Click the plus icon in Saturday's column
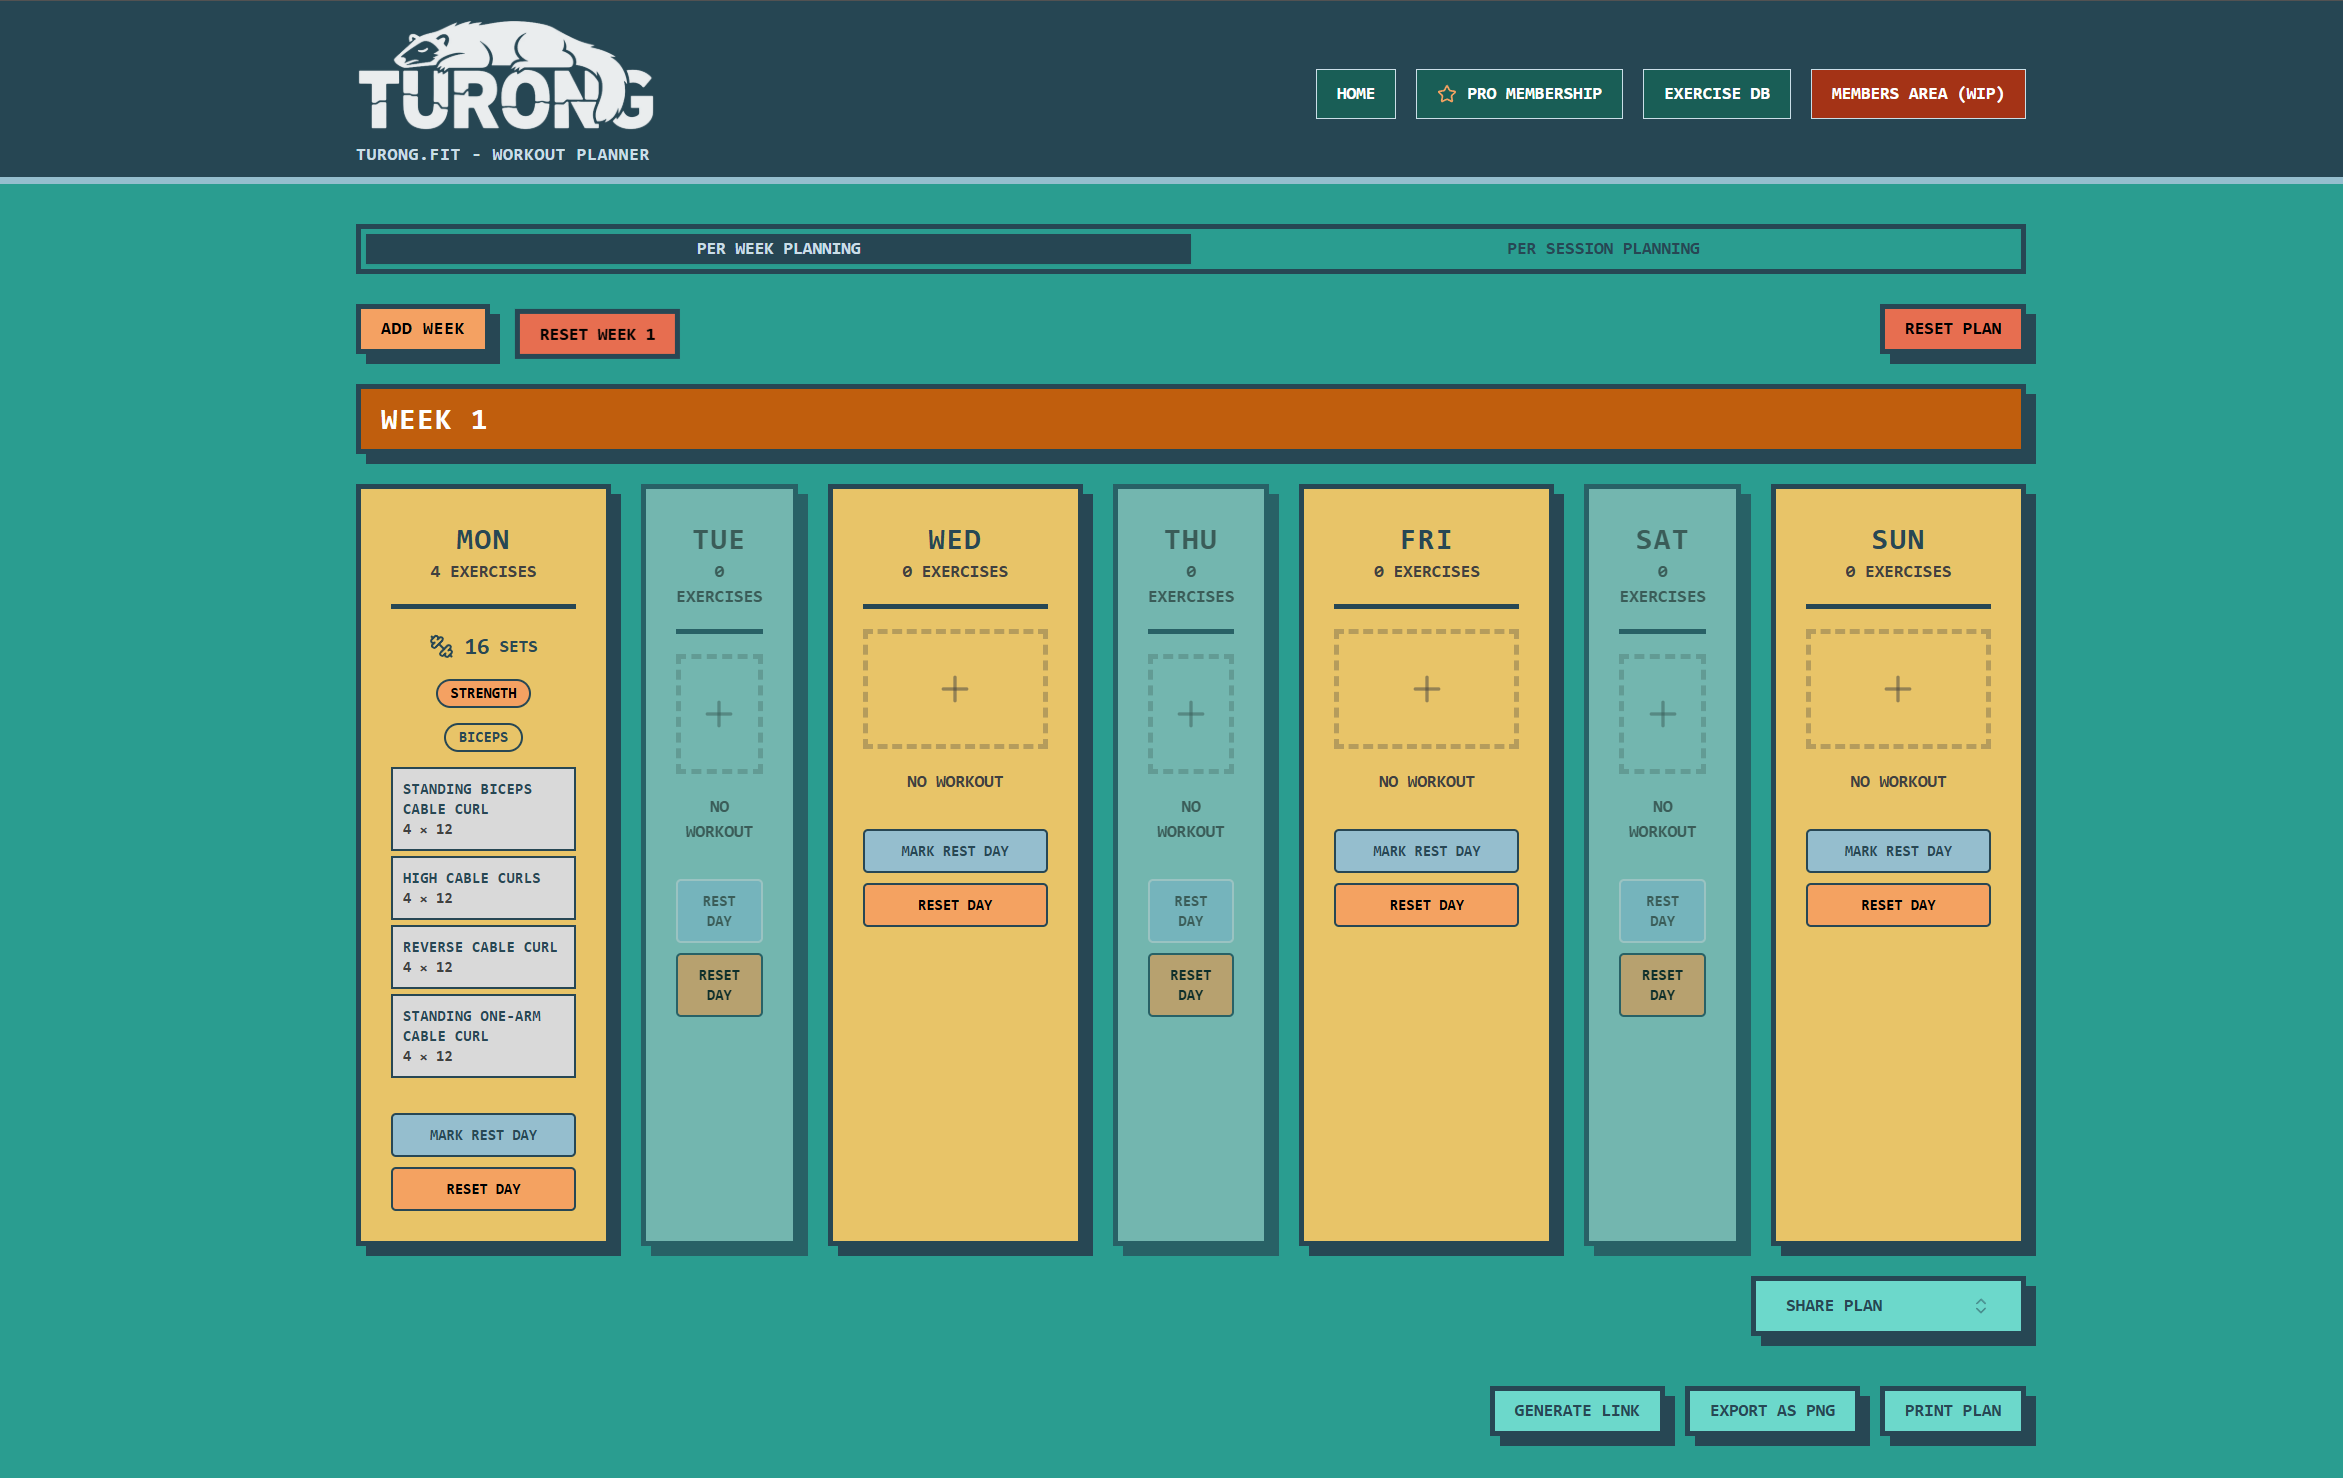This screenshot has width=2343, height=1478. click(x=1662, y=714)
